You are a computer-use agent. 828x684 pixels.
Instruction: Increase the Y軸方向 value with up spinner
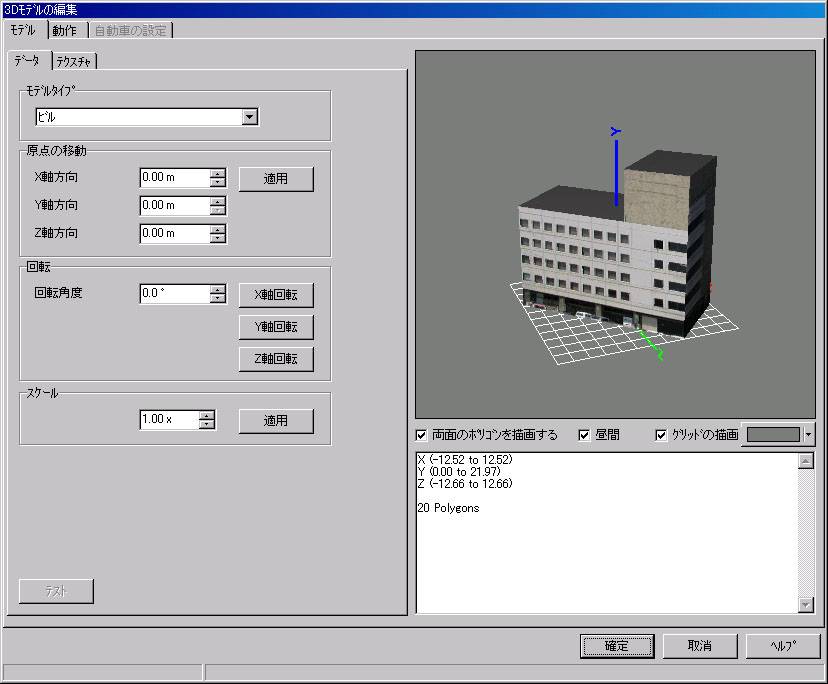click(218, 201)
